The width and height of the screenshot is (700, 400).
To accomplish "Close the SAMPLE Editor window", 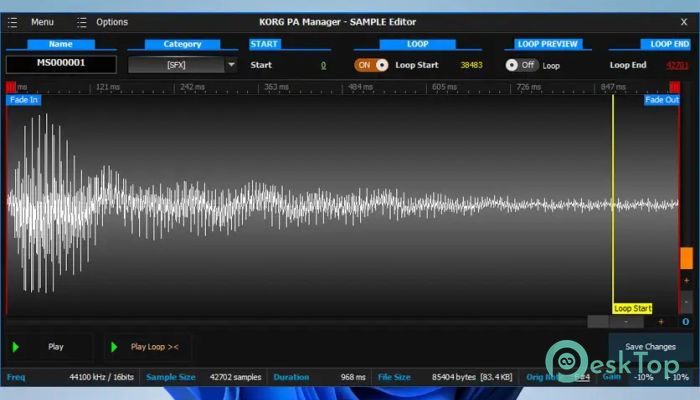I will click(x=684, y=22).
